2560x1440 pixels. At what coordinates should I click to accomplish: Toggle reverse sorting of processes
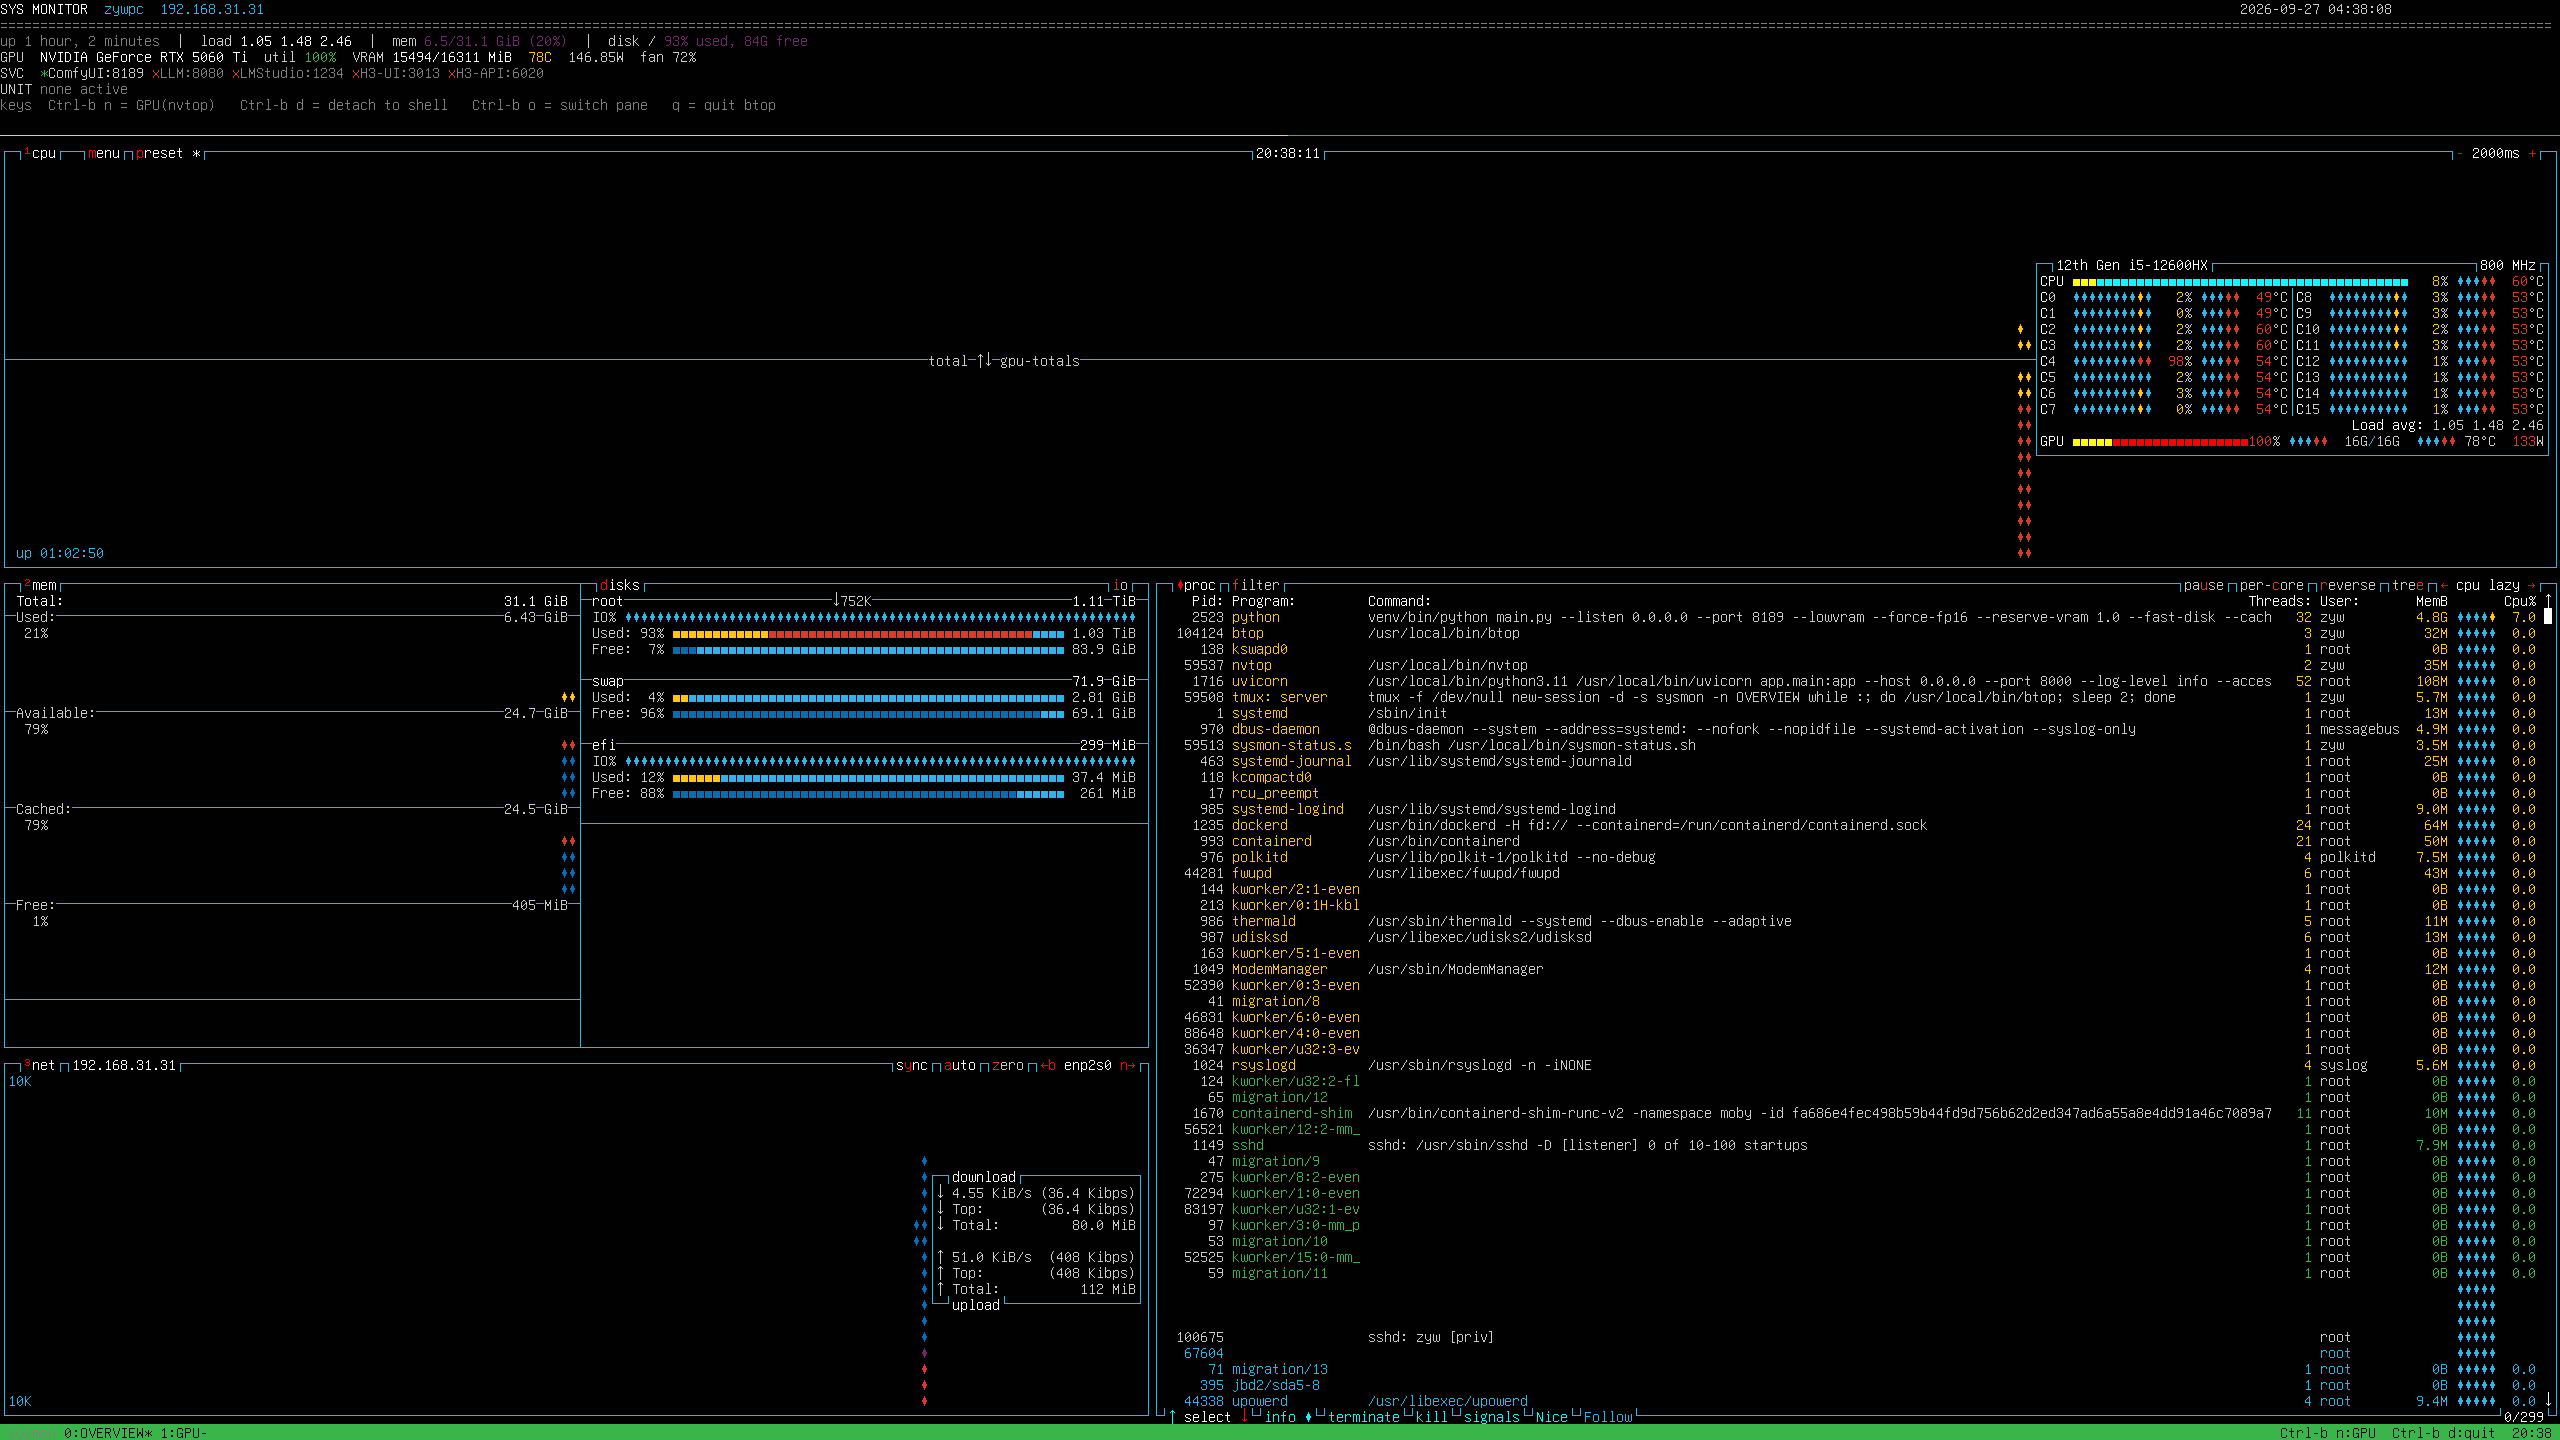click(2348, 585)
